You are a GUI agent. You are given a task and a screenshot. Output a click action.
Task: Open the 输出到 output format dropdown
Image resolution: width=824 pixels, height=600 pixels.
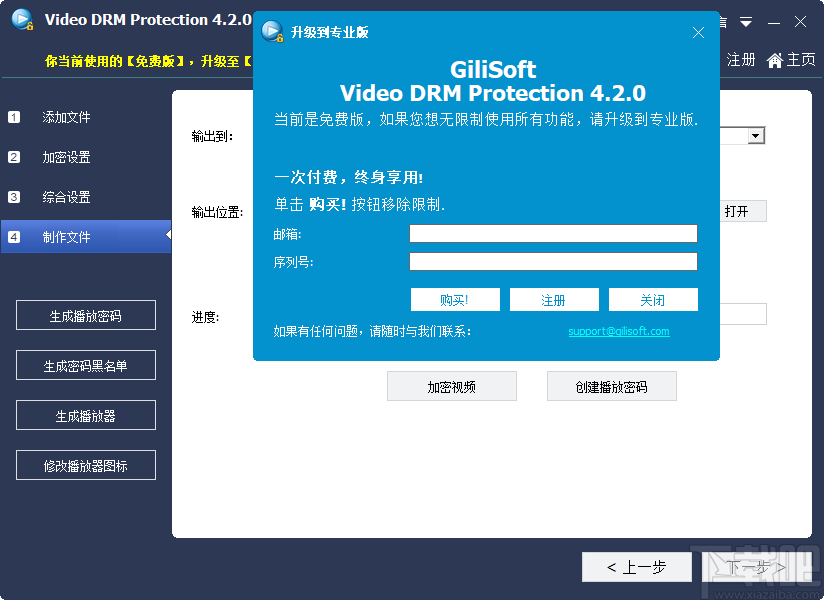tap(757, 135)
